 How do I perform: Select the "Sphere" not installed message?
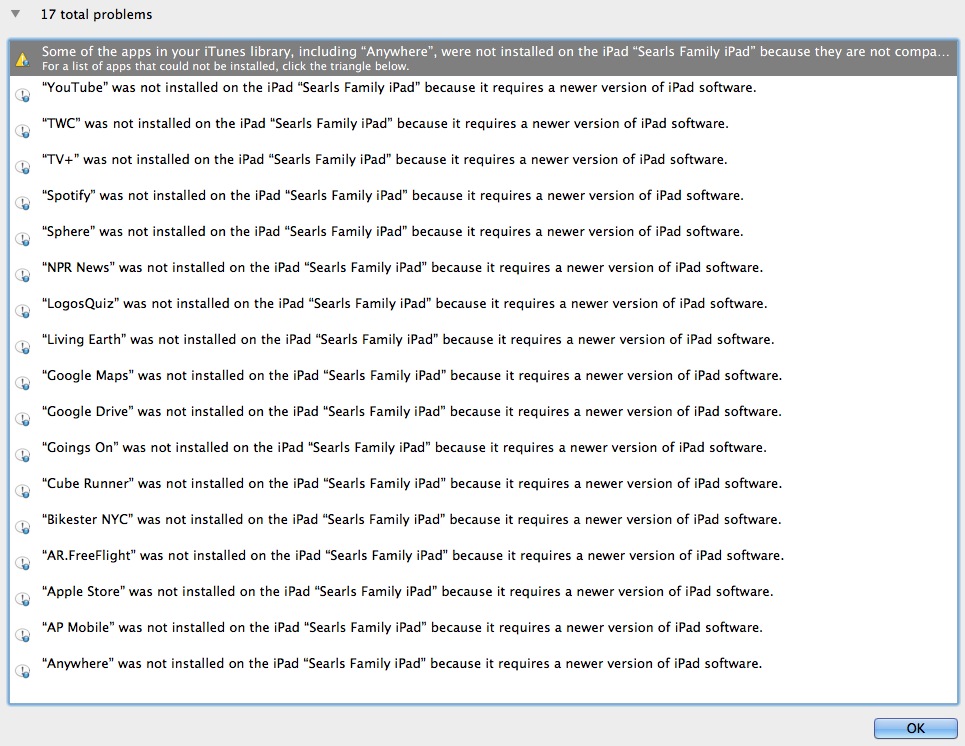click(392, 232)
